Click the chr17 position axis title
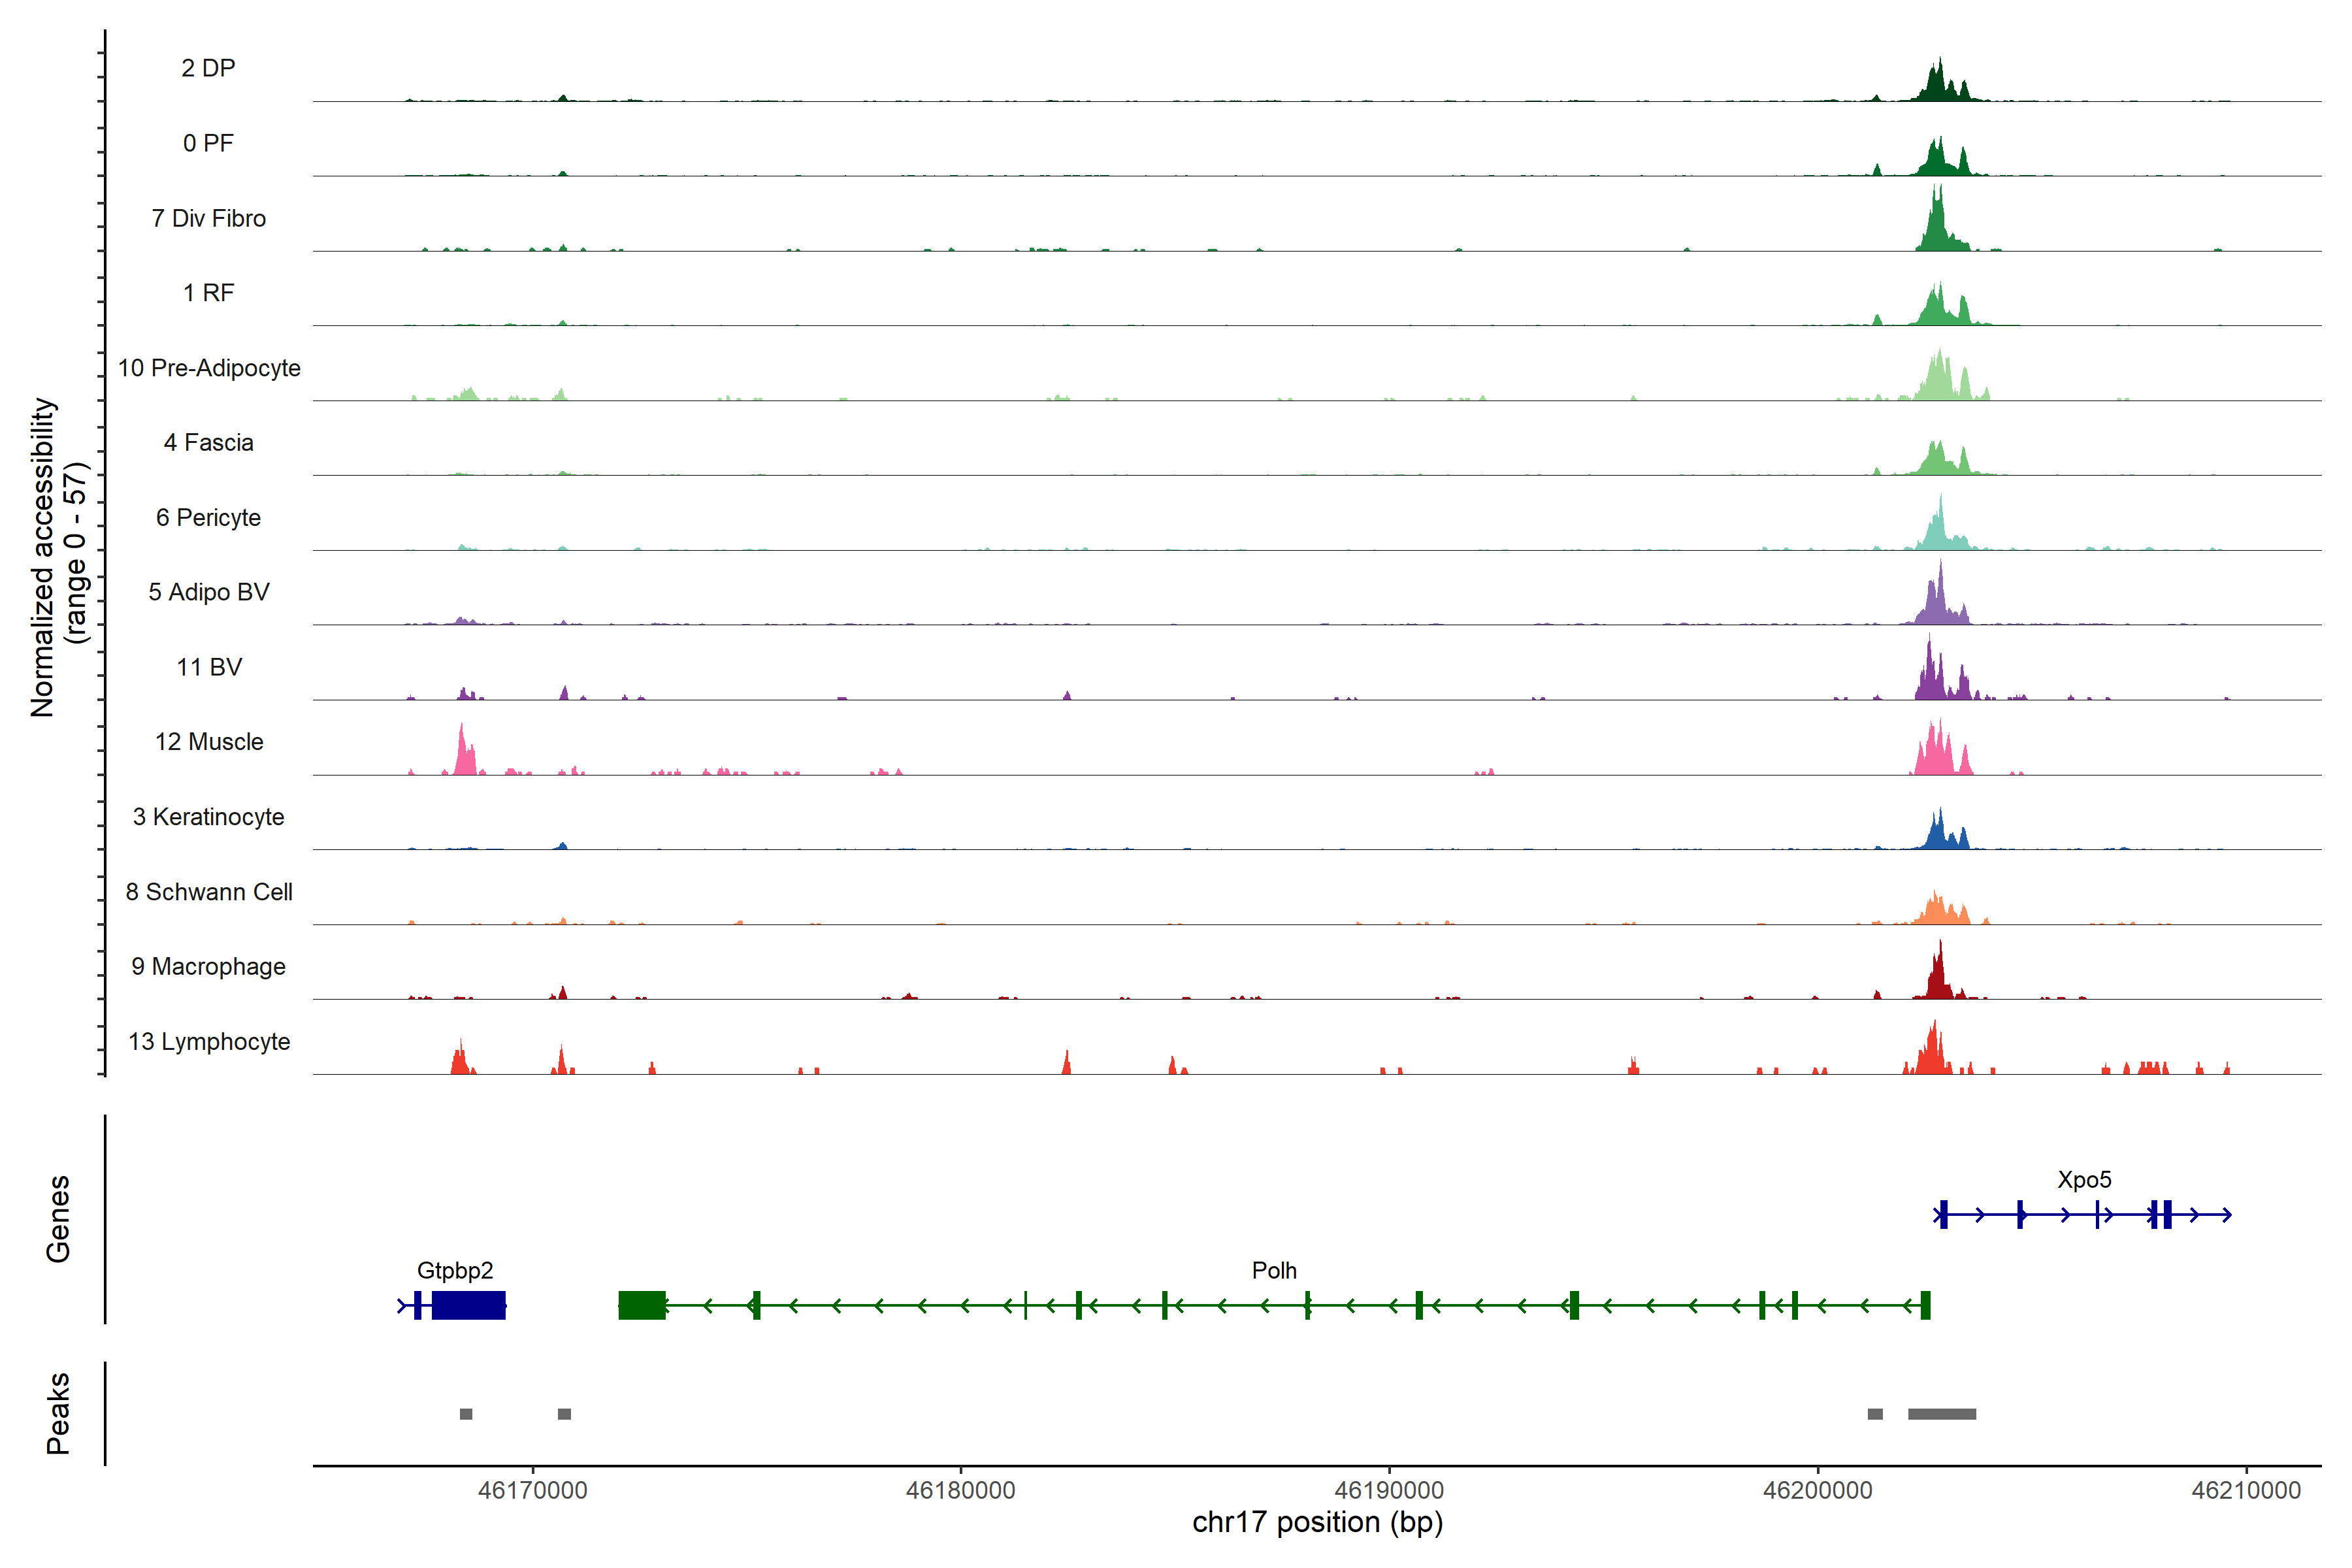 coord(1317,1522)
